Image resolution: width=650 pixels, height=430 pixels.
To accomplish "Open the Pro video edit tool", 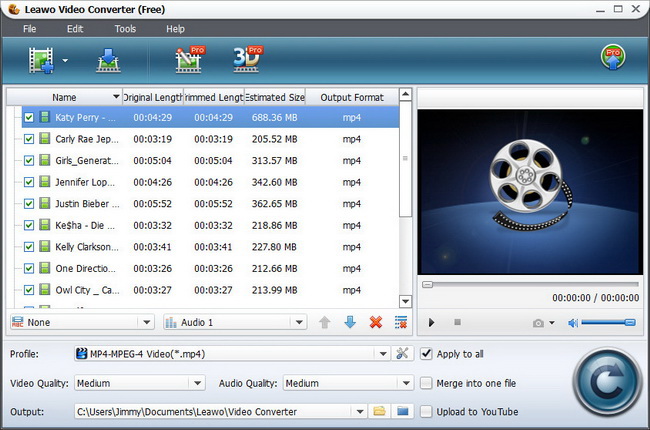I will click(x=190, y=60).
